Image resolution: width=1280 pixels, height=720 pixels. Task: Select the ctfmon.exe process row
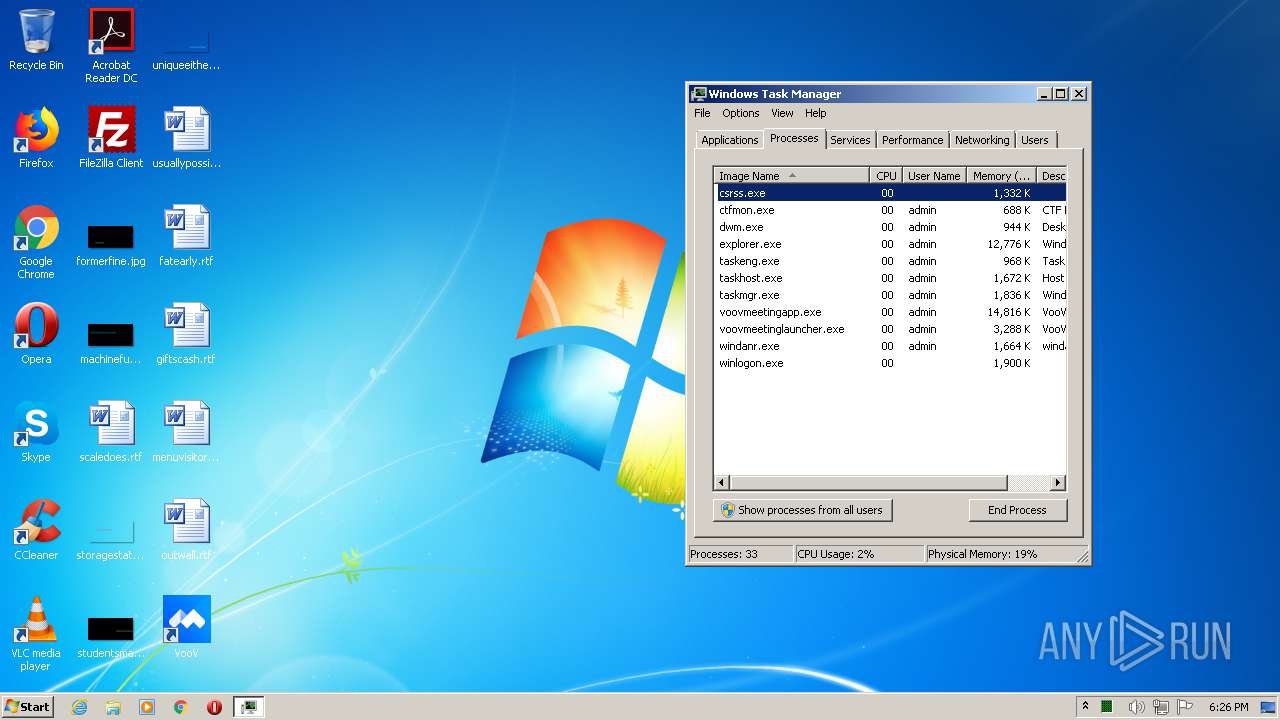[891, 210]
